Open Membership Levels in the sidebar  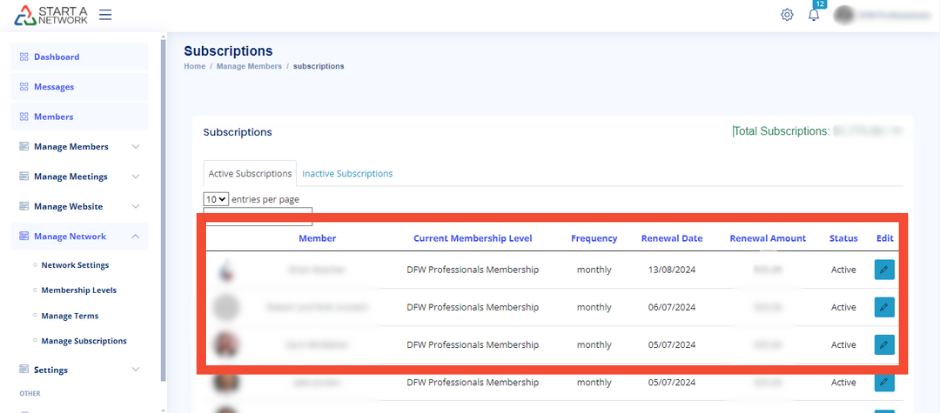[x=78, y=290]
